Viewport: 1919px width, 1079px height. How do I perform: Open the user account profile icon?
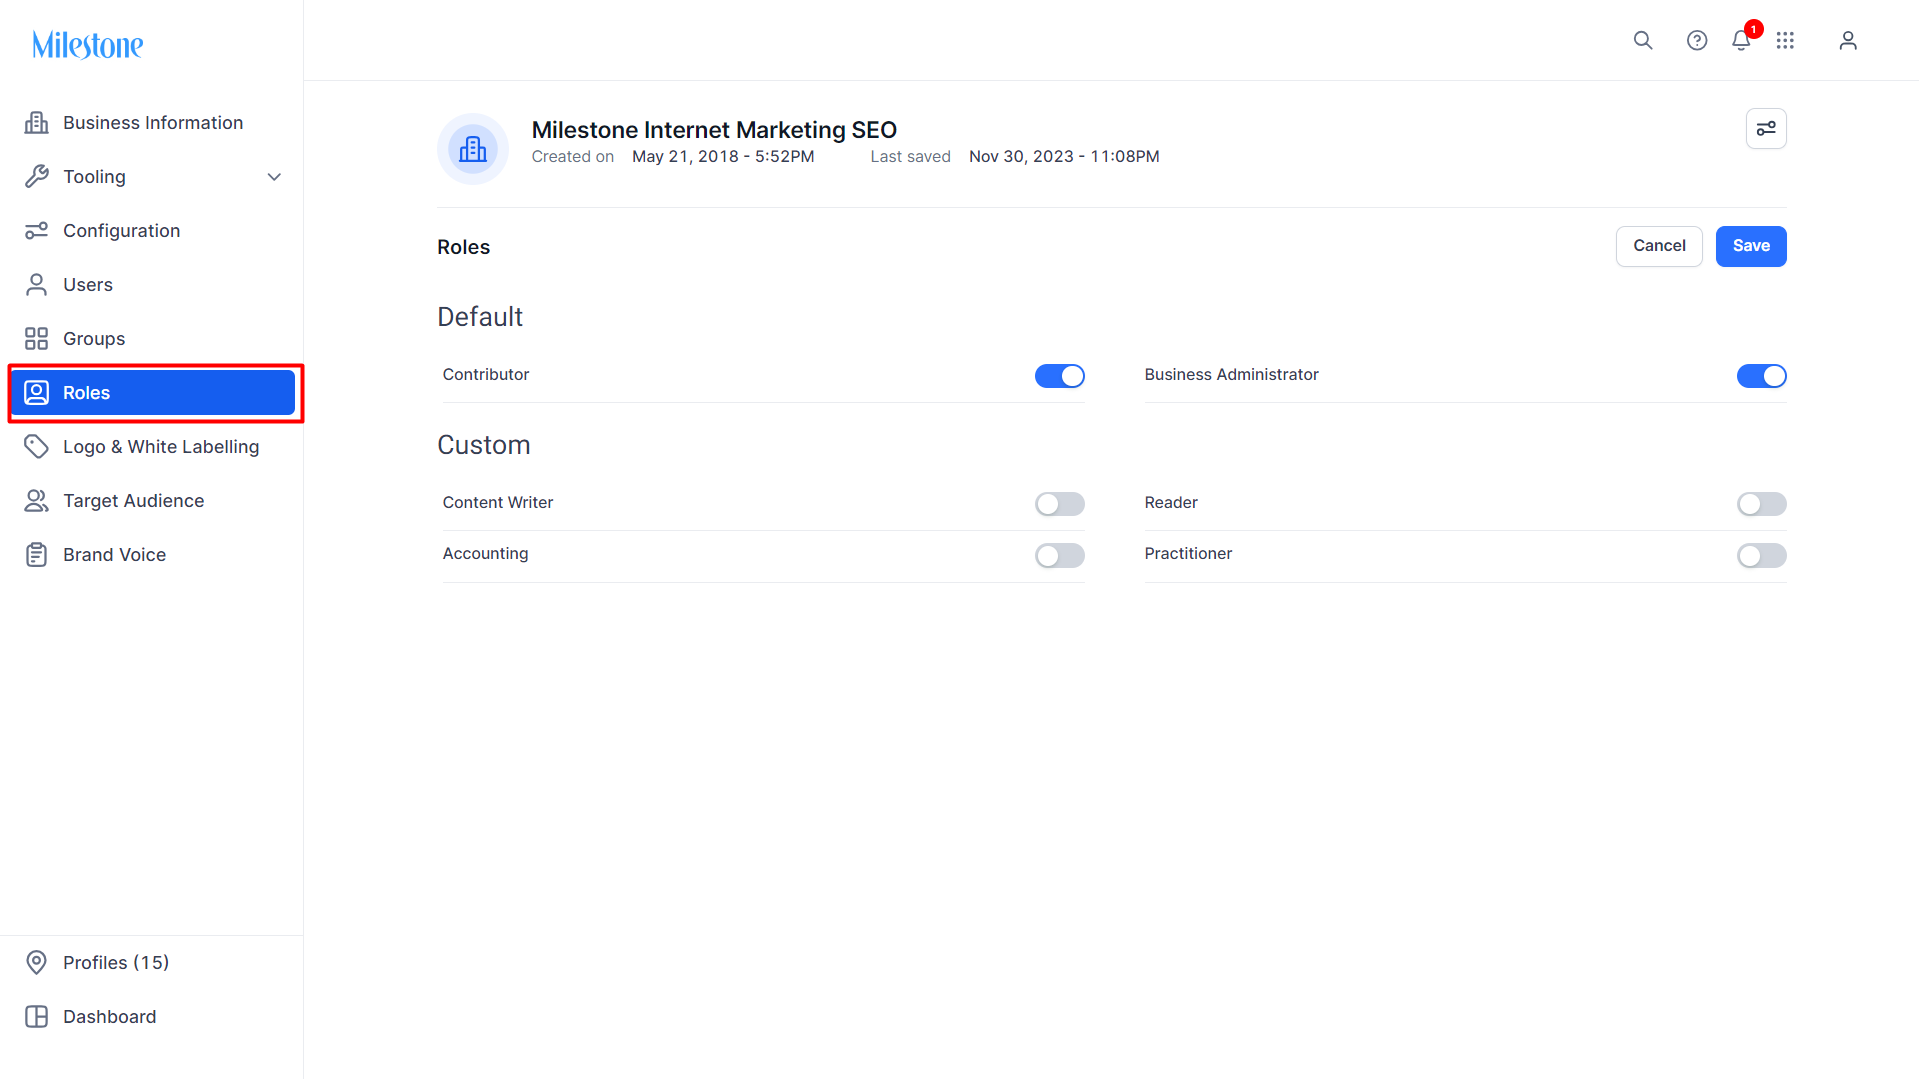click(x=1848, y=40)
